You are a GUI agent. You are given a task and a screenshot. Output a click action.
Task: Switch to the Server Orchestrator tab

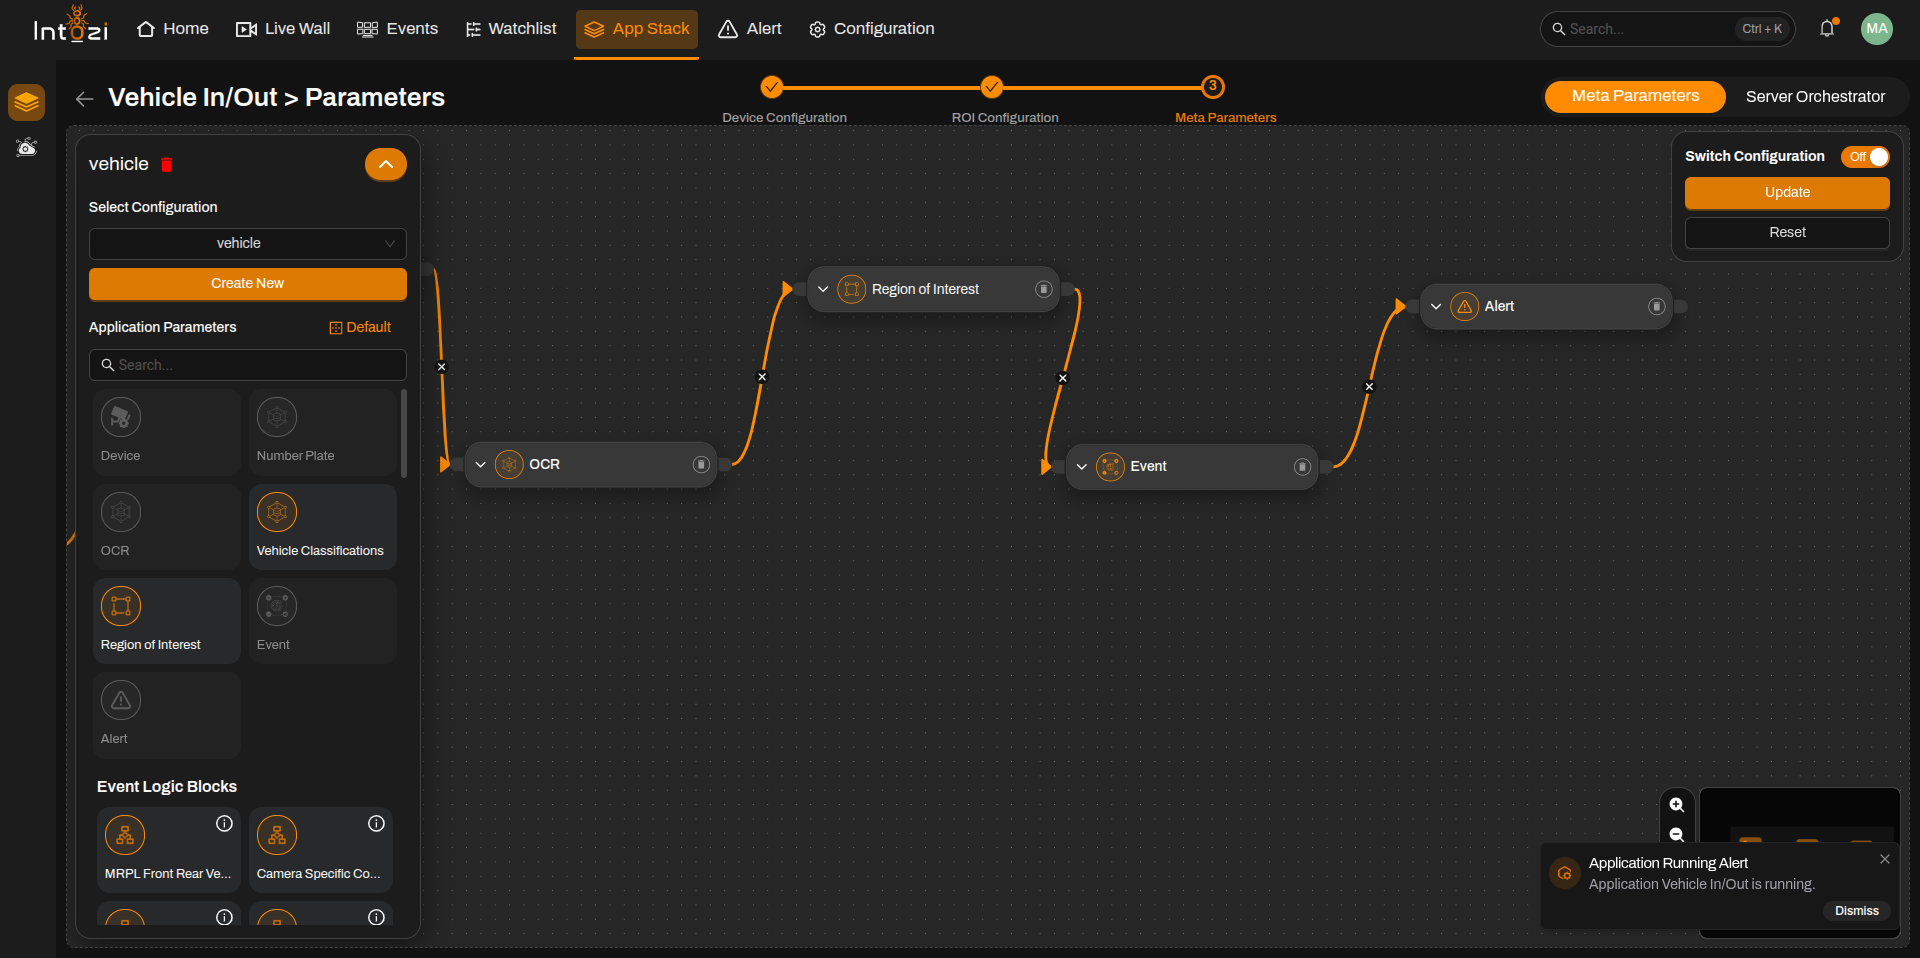1815,97
